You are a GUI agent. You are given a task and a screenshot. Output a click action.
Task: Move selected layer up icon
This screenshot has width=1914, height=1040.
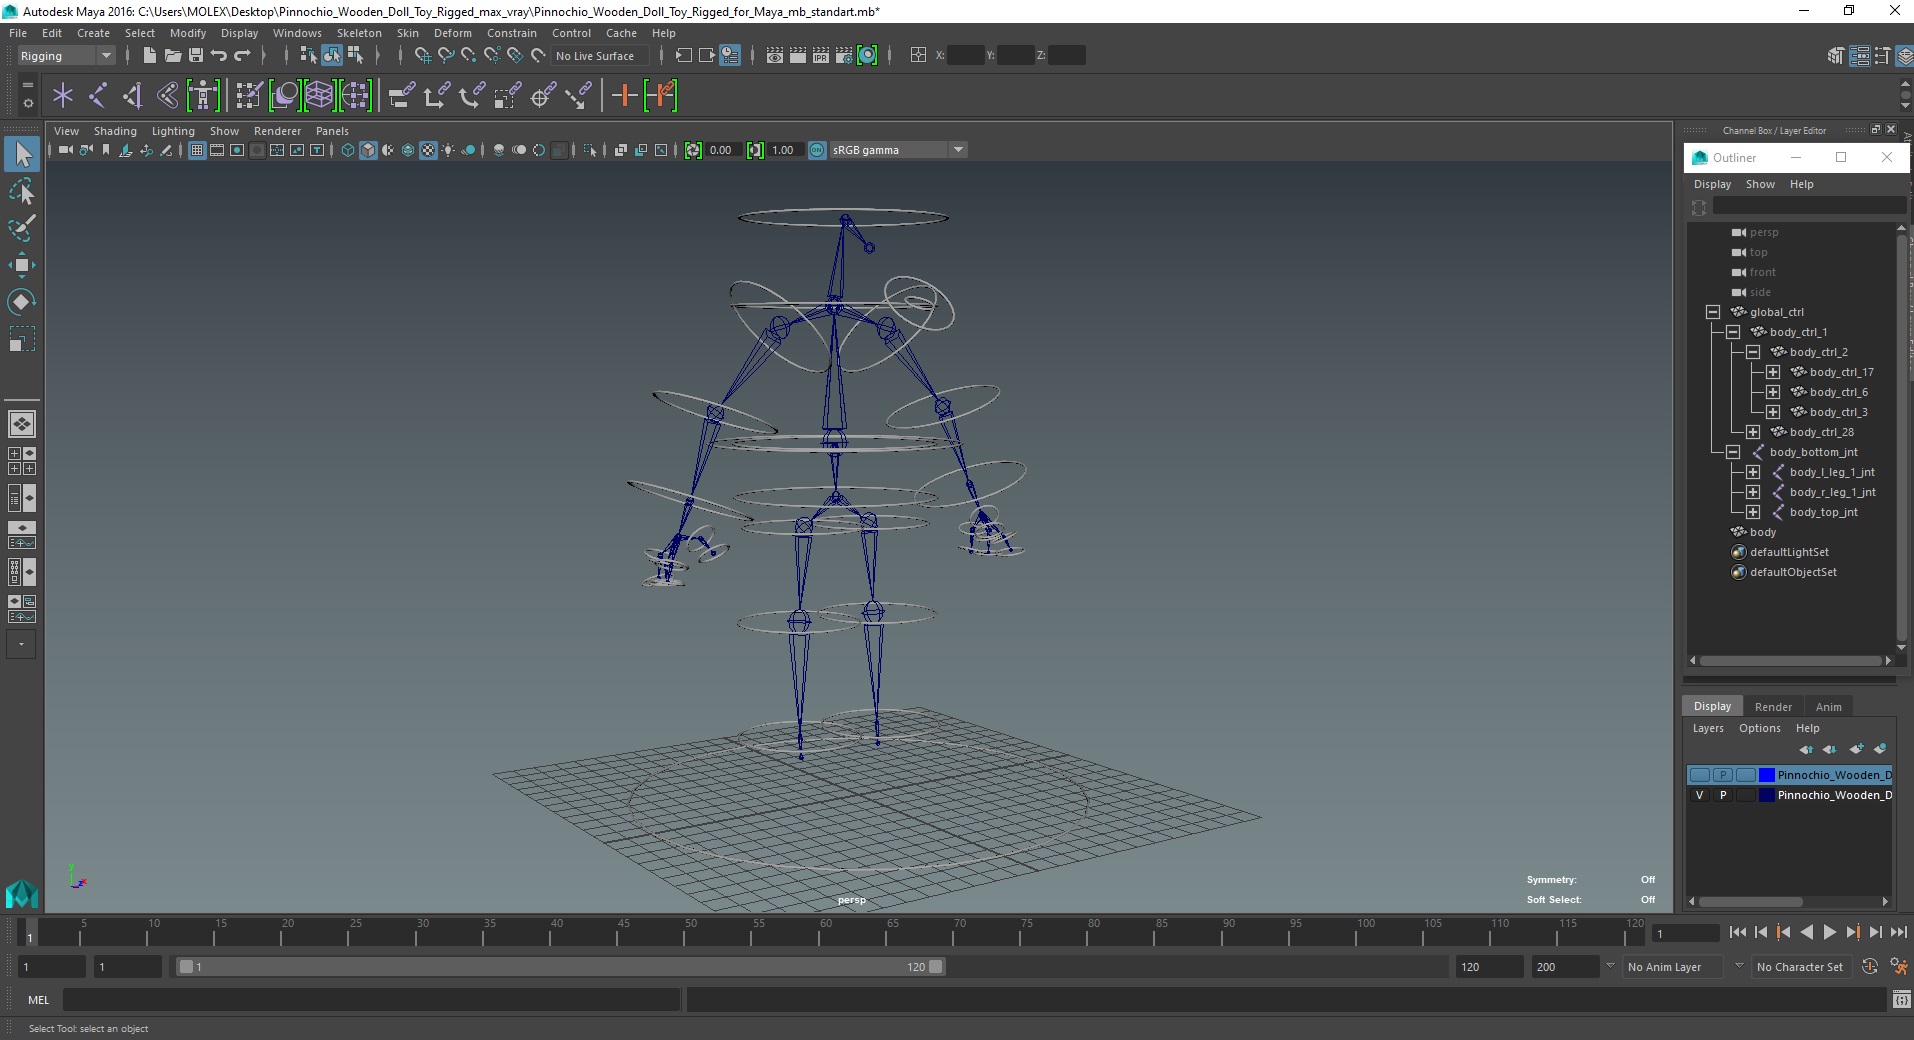1806,749
